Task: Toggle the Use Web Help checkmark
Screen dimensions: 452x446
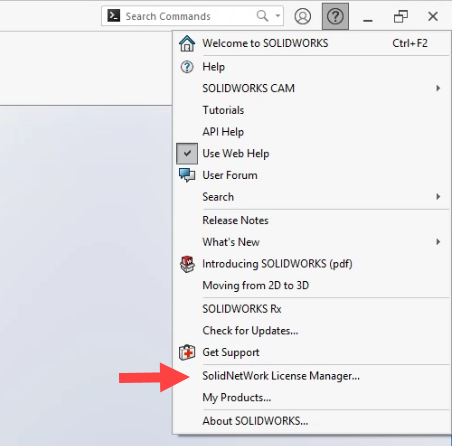Action: click(187, 153)
